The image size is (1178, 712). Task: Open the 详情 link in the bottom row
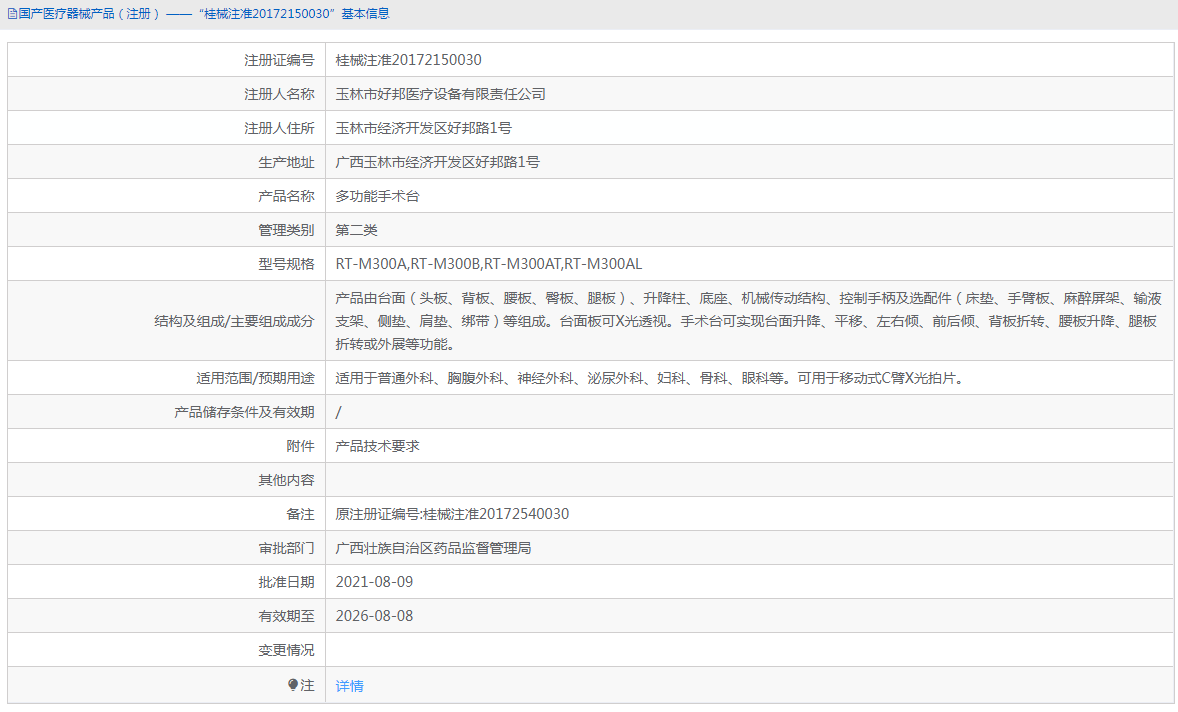pos(348,685)
